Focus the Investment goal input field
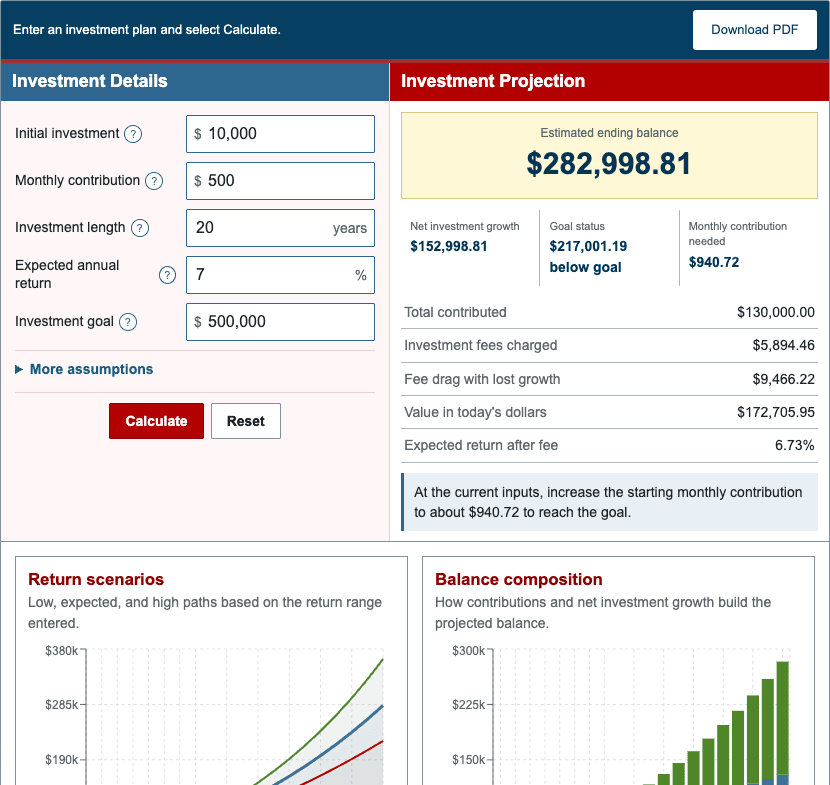830x785 pixels. pyautogui.click(x=280, y=322)
